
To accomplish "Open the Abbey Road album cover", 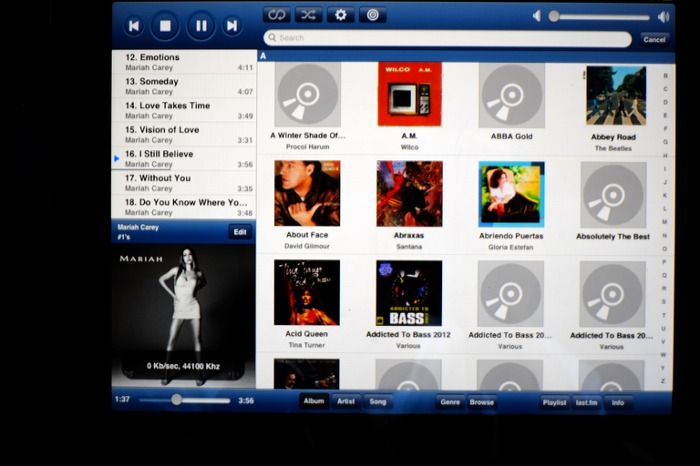I will [616, 96].
